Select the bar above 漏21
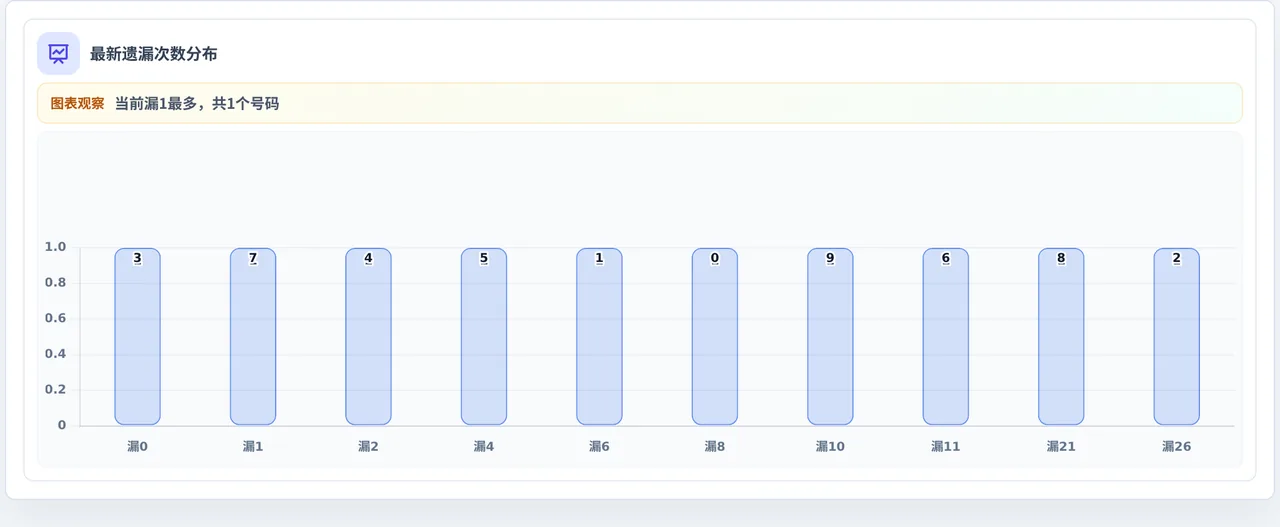 1061,337
